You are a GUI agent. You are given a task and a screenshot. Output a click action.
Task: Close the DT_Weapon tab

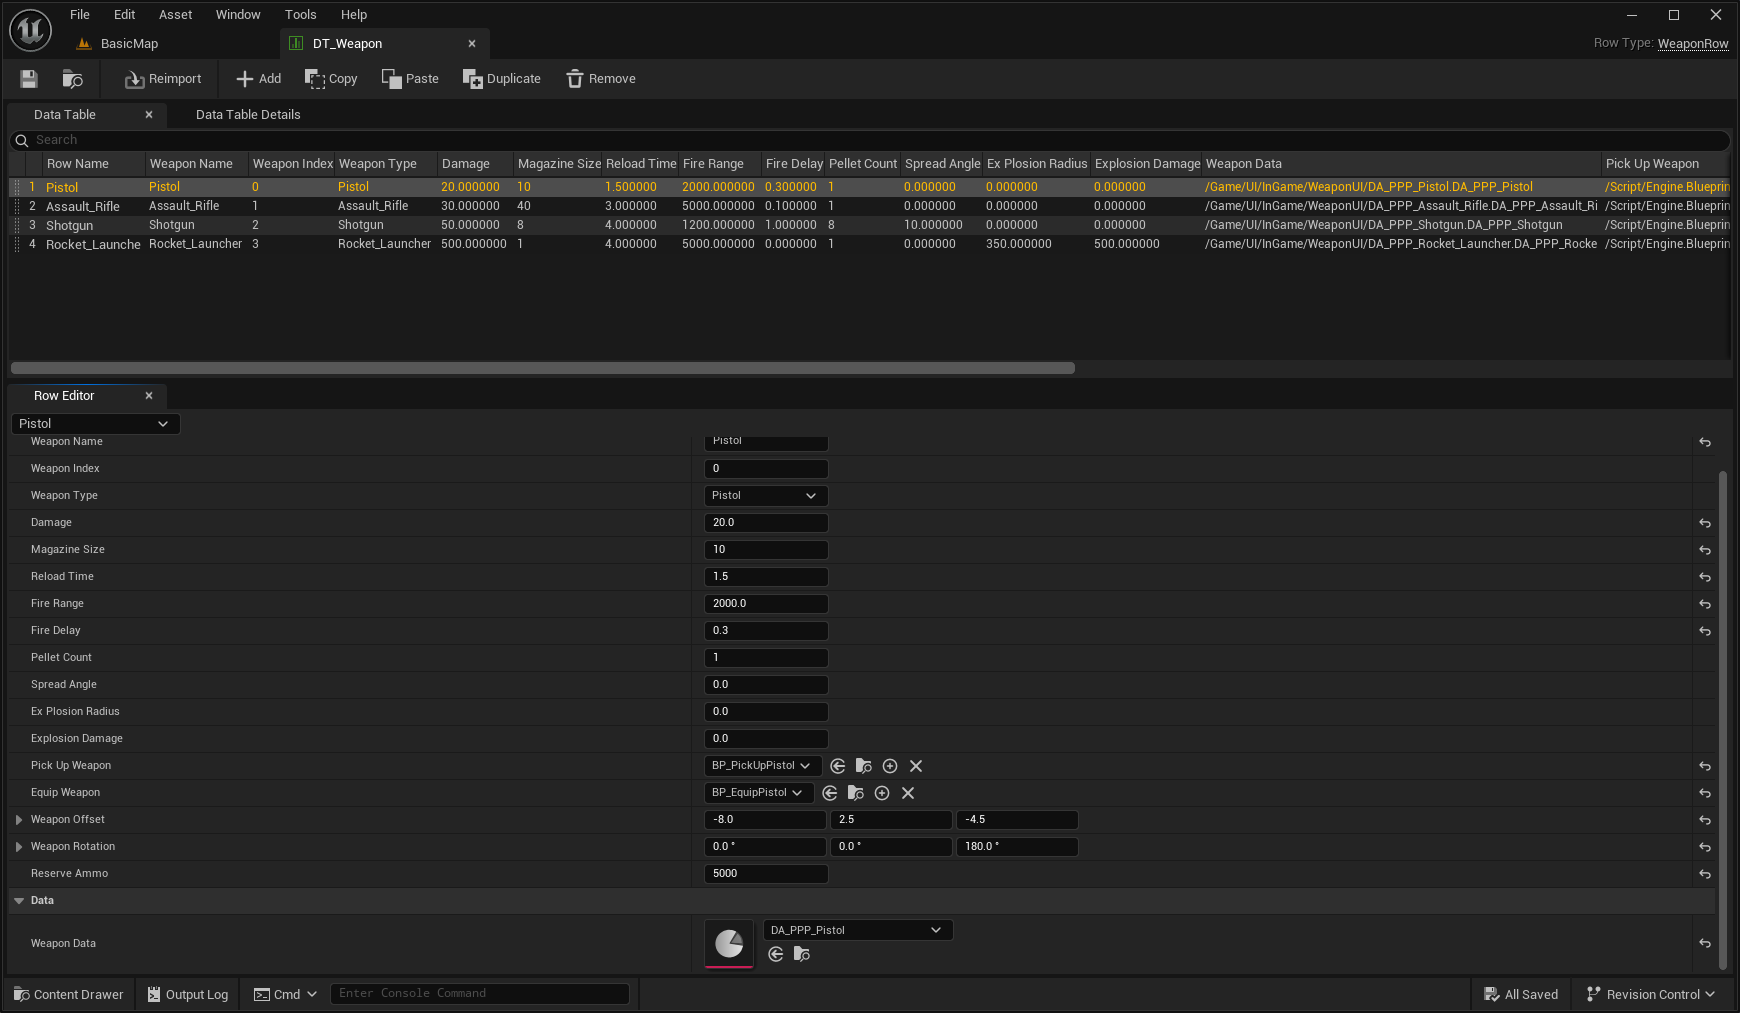472,44
